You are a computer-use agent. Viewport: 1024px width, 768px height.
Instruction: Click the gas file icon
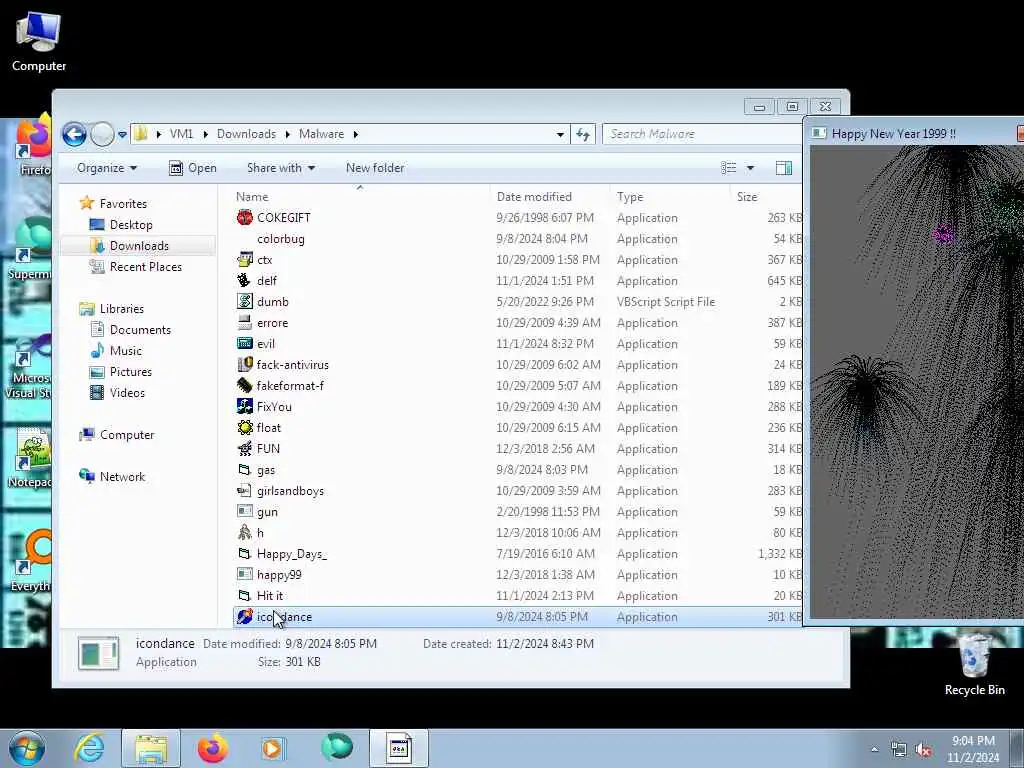point(245,470)
